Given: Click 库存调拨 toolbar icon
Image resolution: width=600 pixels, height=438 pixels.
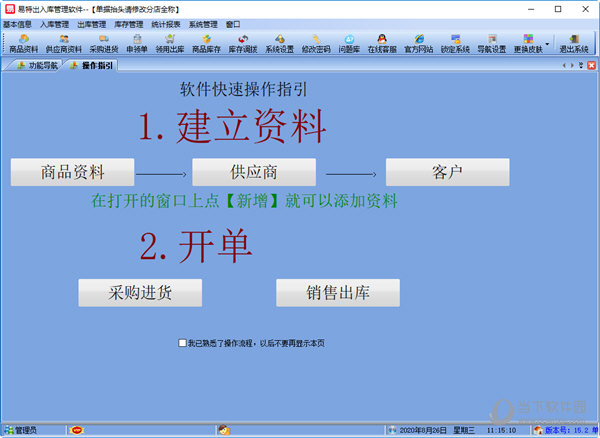Looking at the screenshot, I should pos(243,43).
